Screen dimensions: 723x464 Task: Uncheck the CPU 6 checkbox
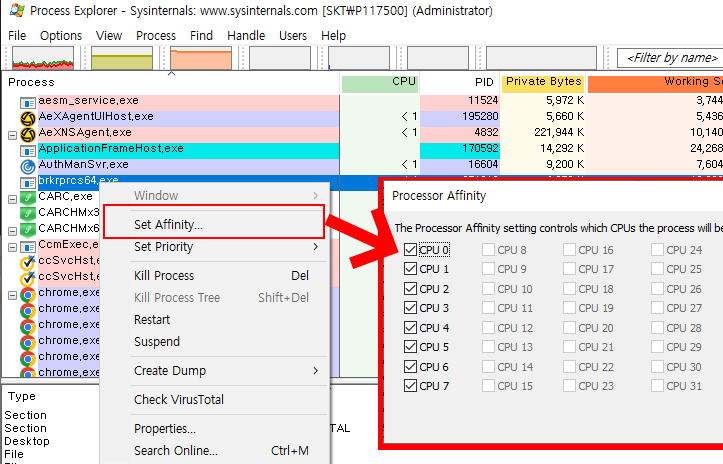[410, 367]
